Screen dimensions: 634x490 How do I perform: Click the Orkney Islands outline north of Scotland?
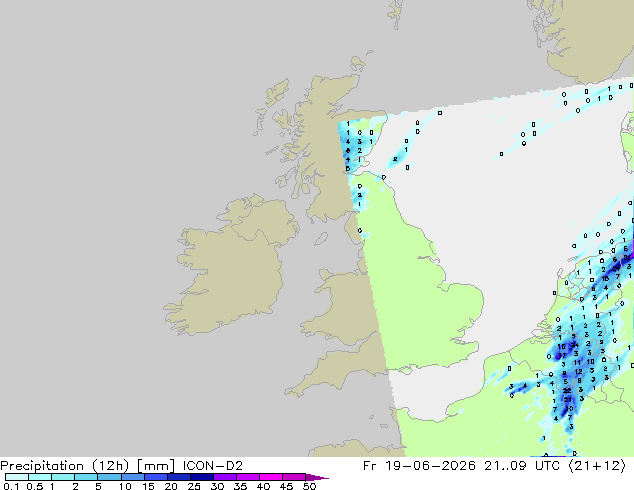click(x=357, y=63)
